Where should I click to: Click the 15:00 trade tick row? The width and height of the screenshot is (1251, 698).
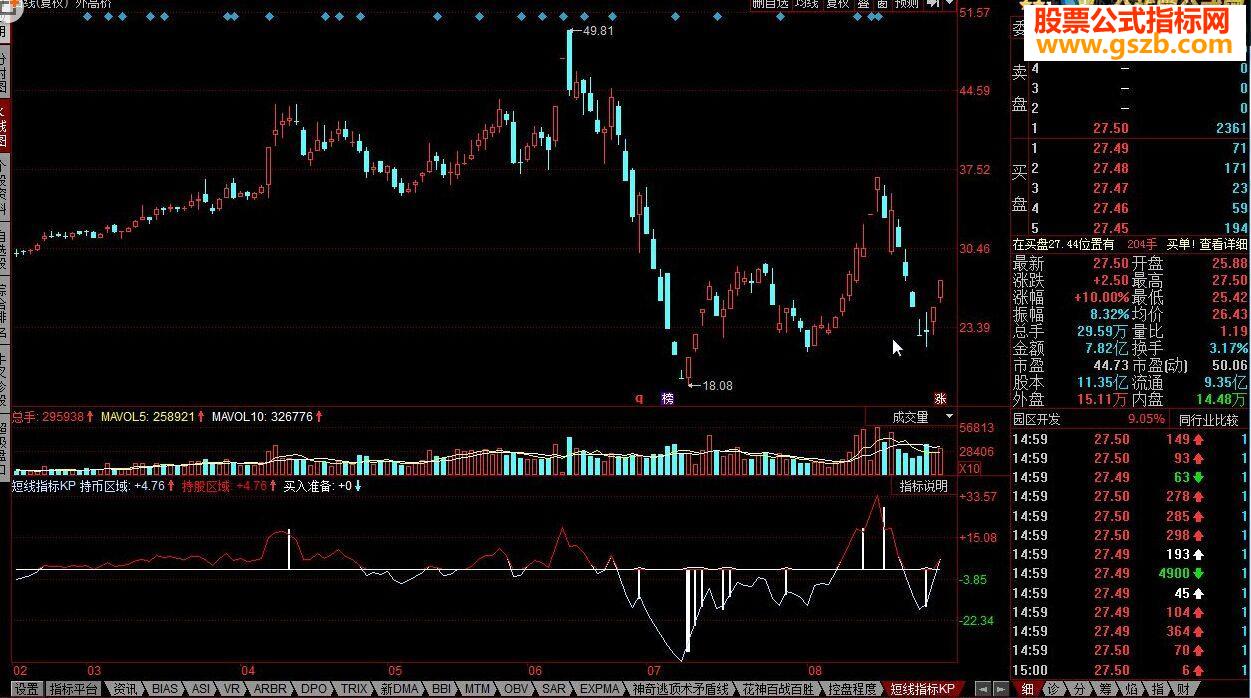tap(1130, 670)
